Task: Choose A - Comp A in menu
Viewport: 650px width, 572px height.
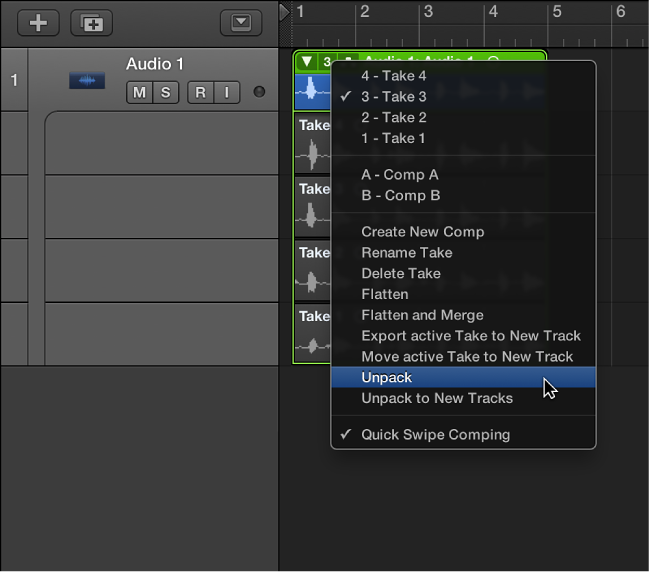Action: (x=399, y=175)
